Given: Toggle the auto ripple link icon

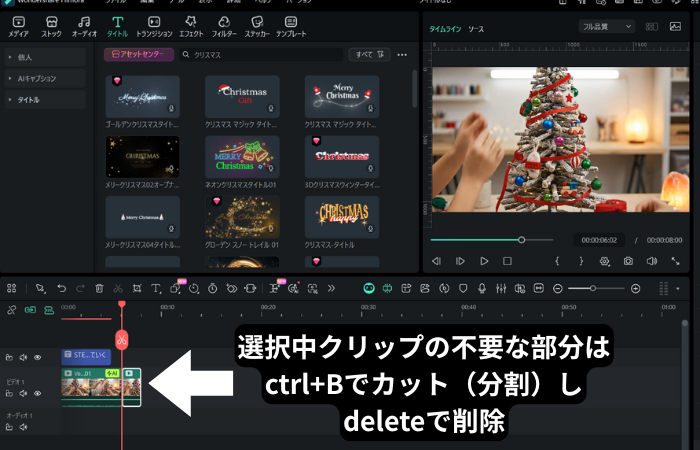Looking at the screenshot, I should pos(30,310).
